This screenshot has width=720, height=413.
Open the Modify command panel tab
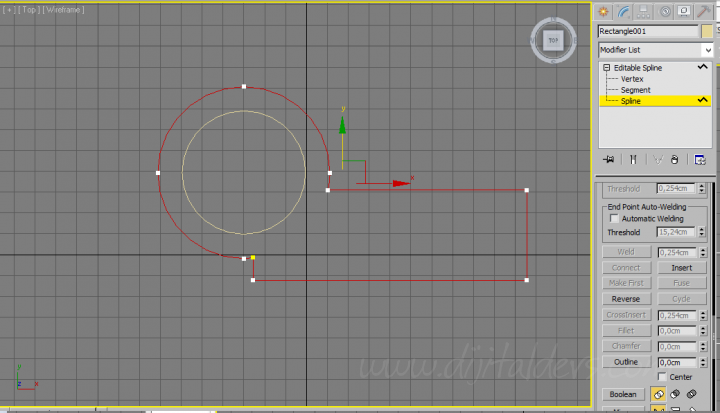pyautogui.click(x=623, y=12)
